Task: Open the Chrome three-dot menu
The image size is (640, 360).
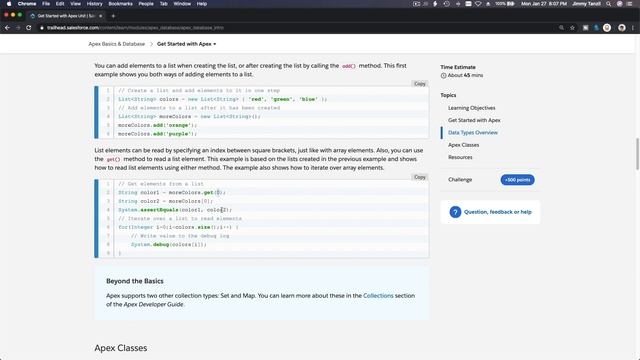Action: pos(633,28)
